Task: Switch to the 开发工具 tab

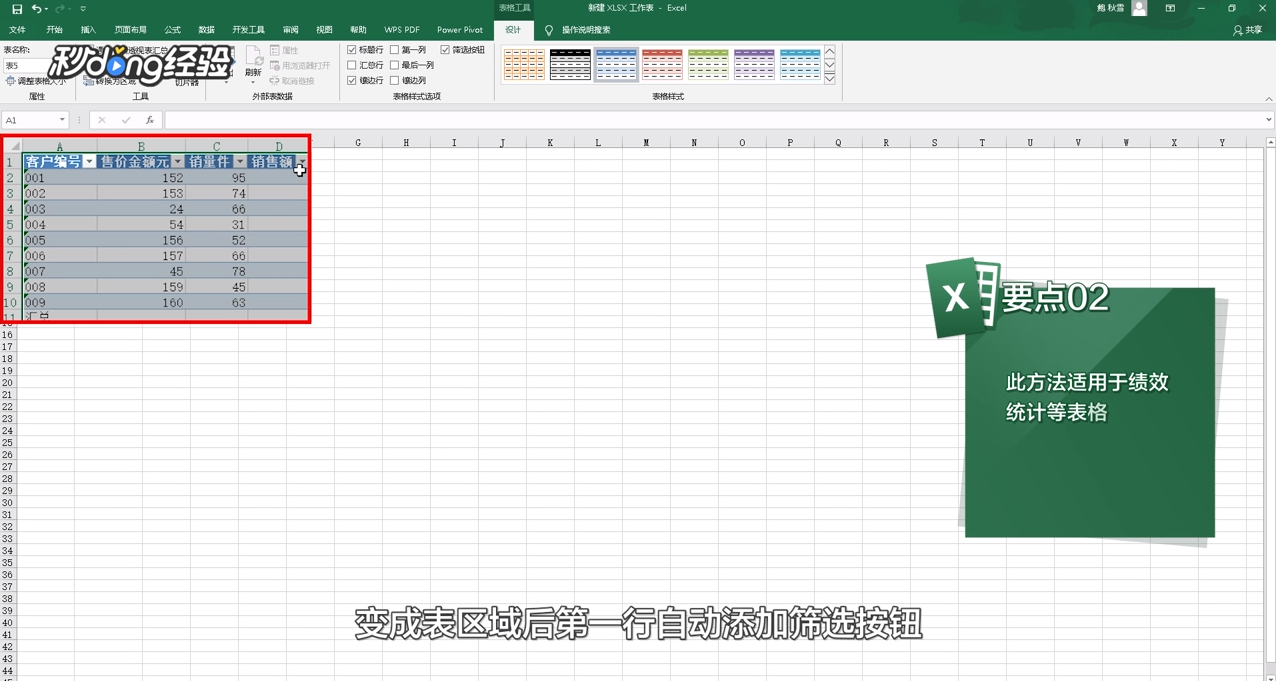Action: [248, 30]
